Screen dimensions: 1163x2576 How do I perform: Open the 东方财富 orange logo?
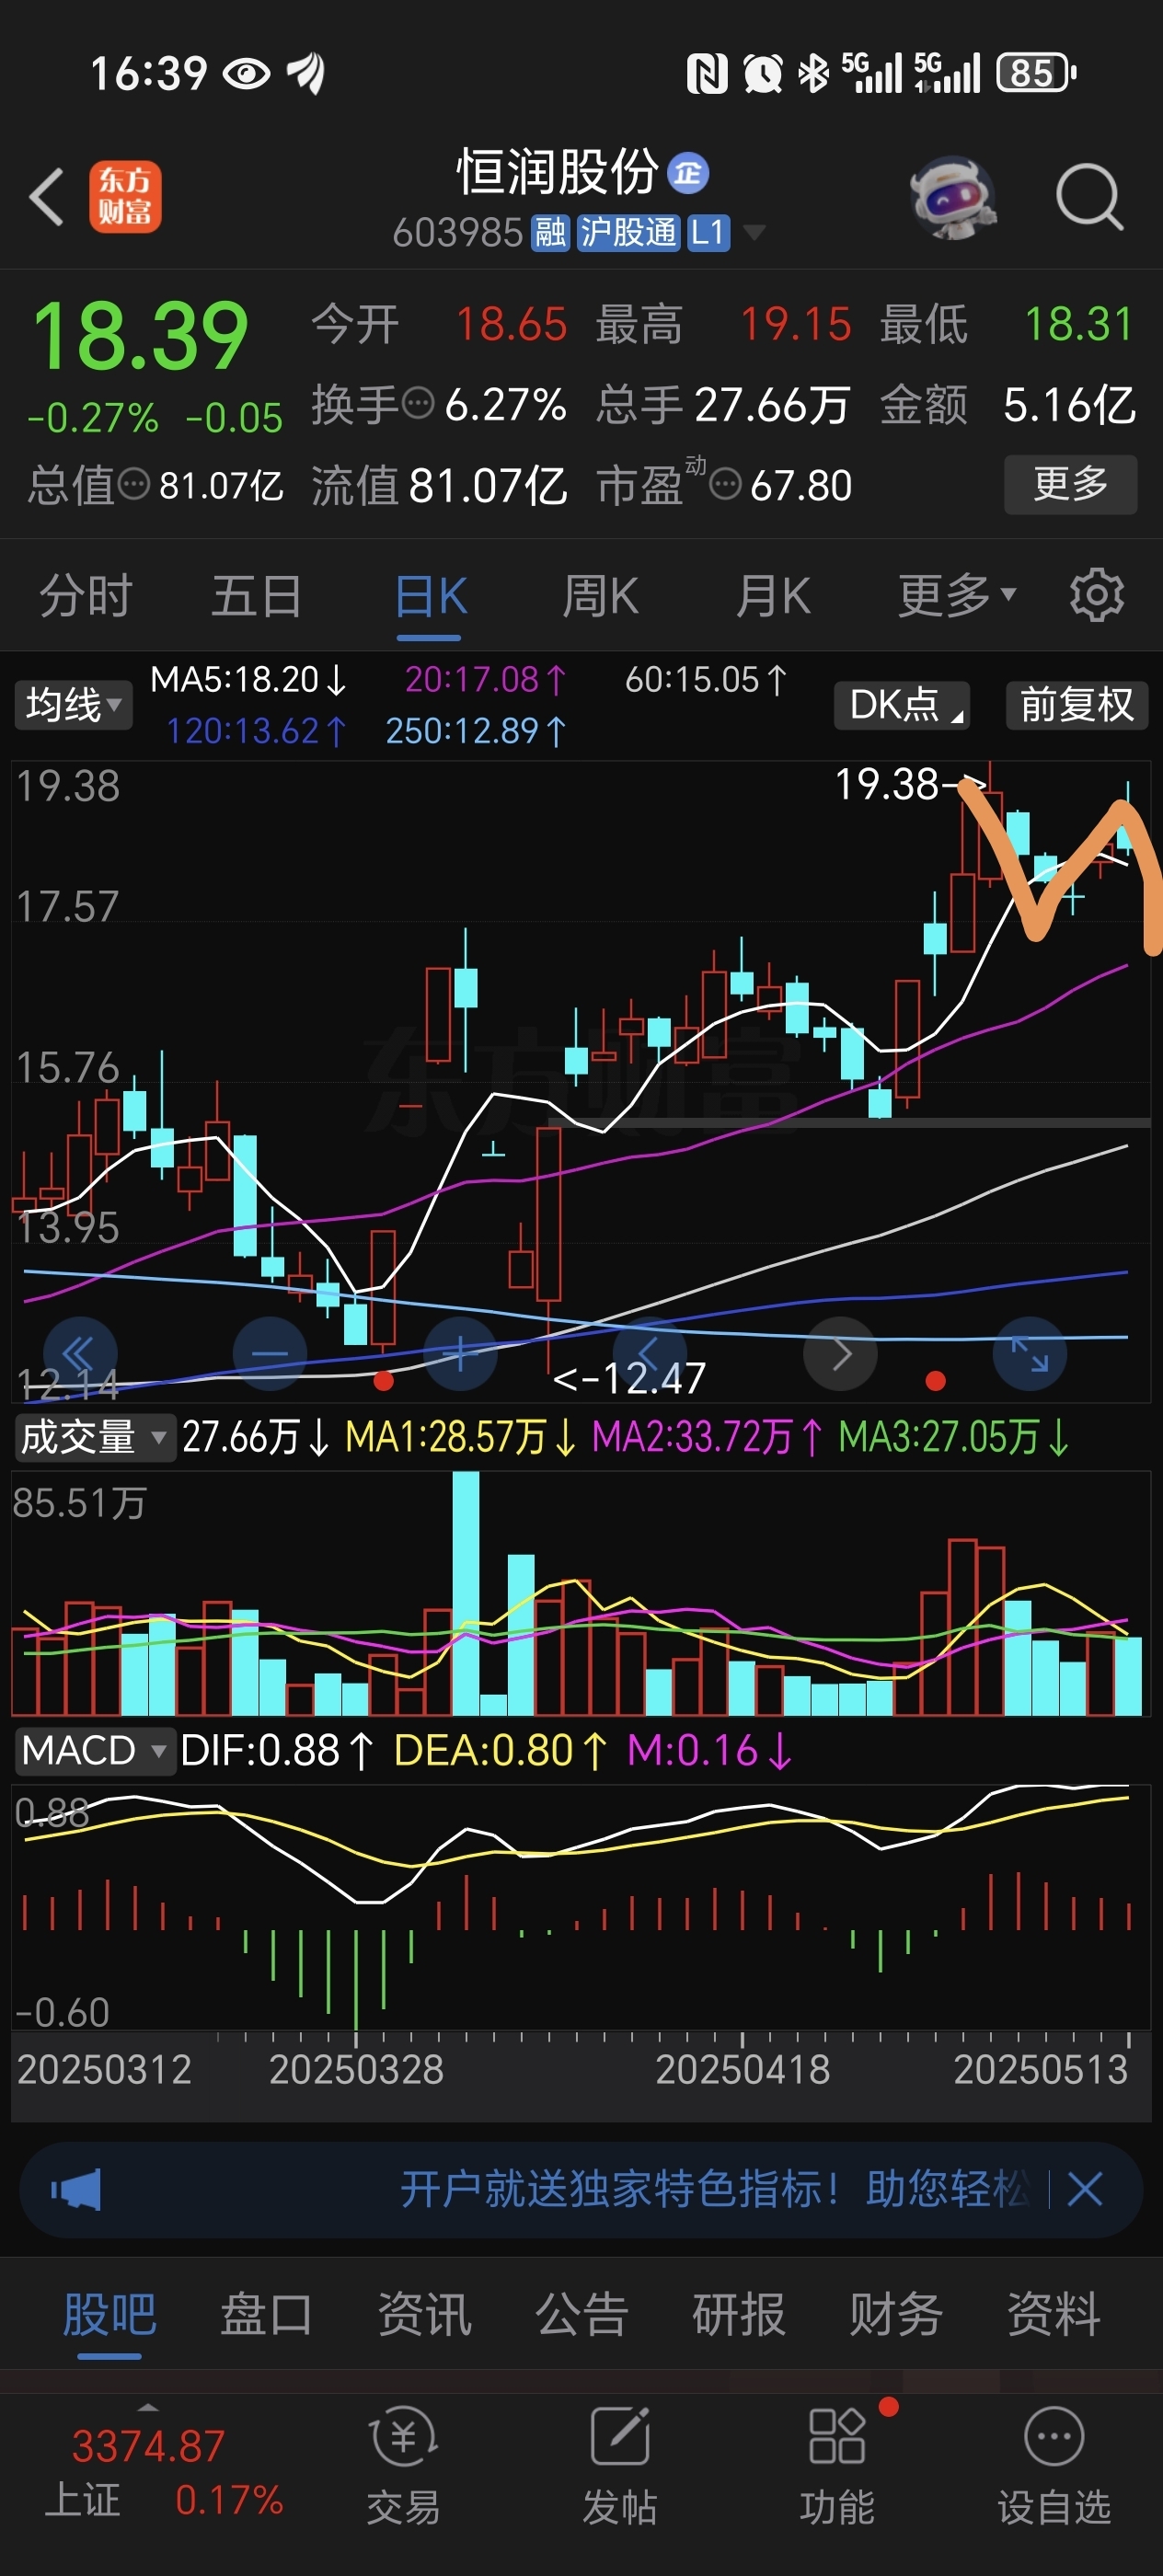125,197
